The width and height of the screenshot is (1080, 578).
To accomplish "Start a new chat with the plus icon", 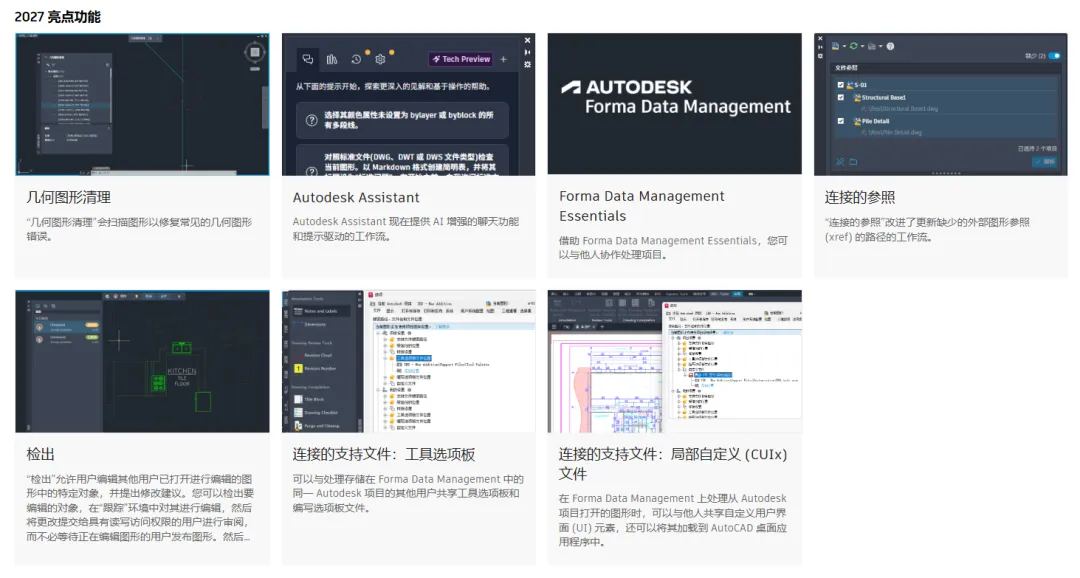I will point(503,59).
